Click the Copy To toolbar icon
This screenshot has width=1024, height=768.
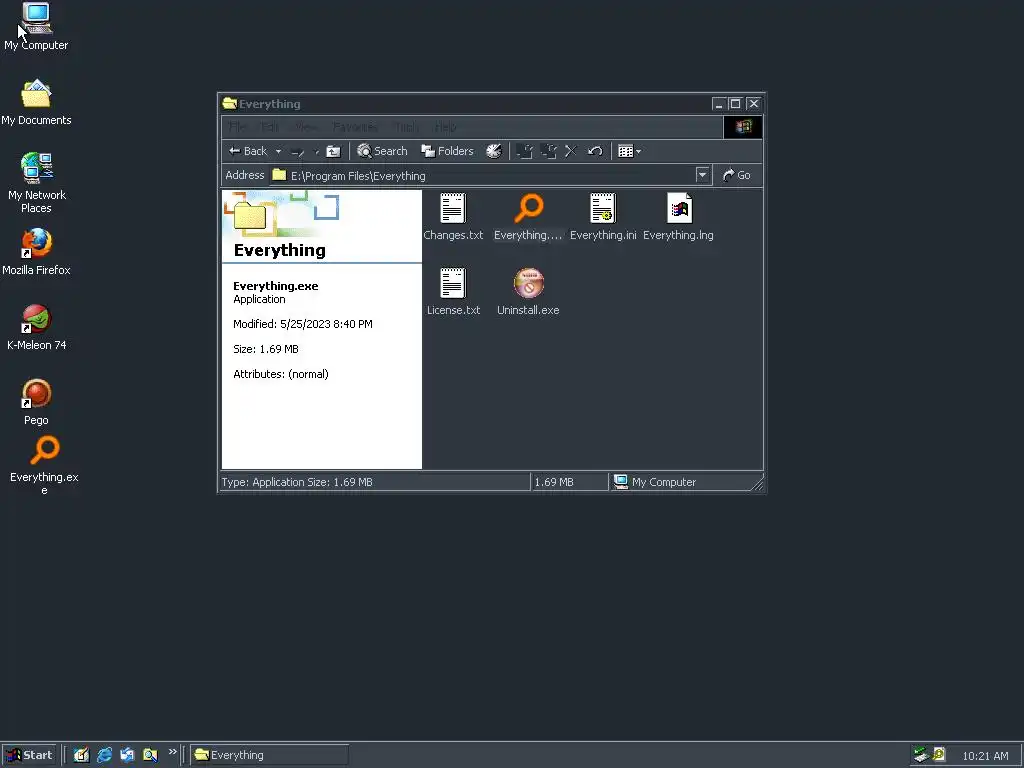[549, 152]
